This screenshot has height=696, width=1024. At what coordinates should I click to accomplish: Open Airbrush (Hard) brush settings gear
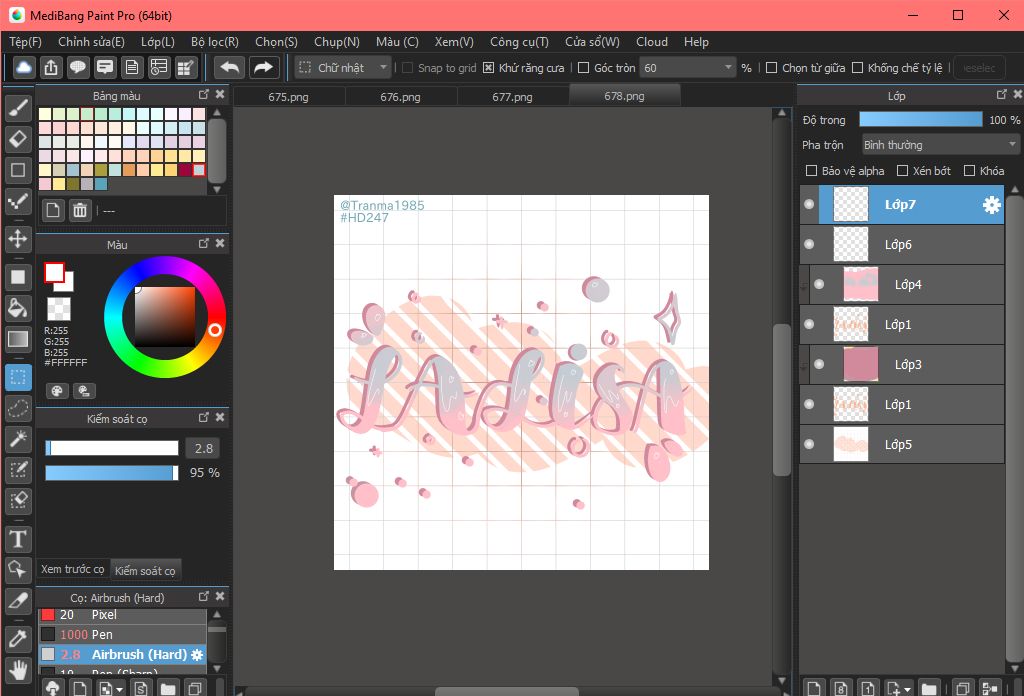pyautogui.click(x=197, y=654)
